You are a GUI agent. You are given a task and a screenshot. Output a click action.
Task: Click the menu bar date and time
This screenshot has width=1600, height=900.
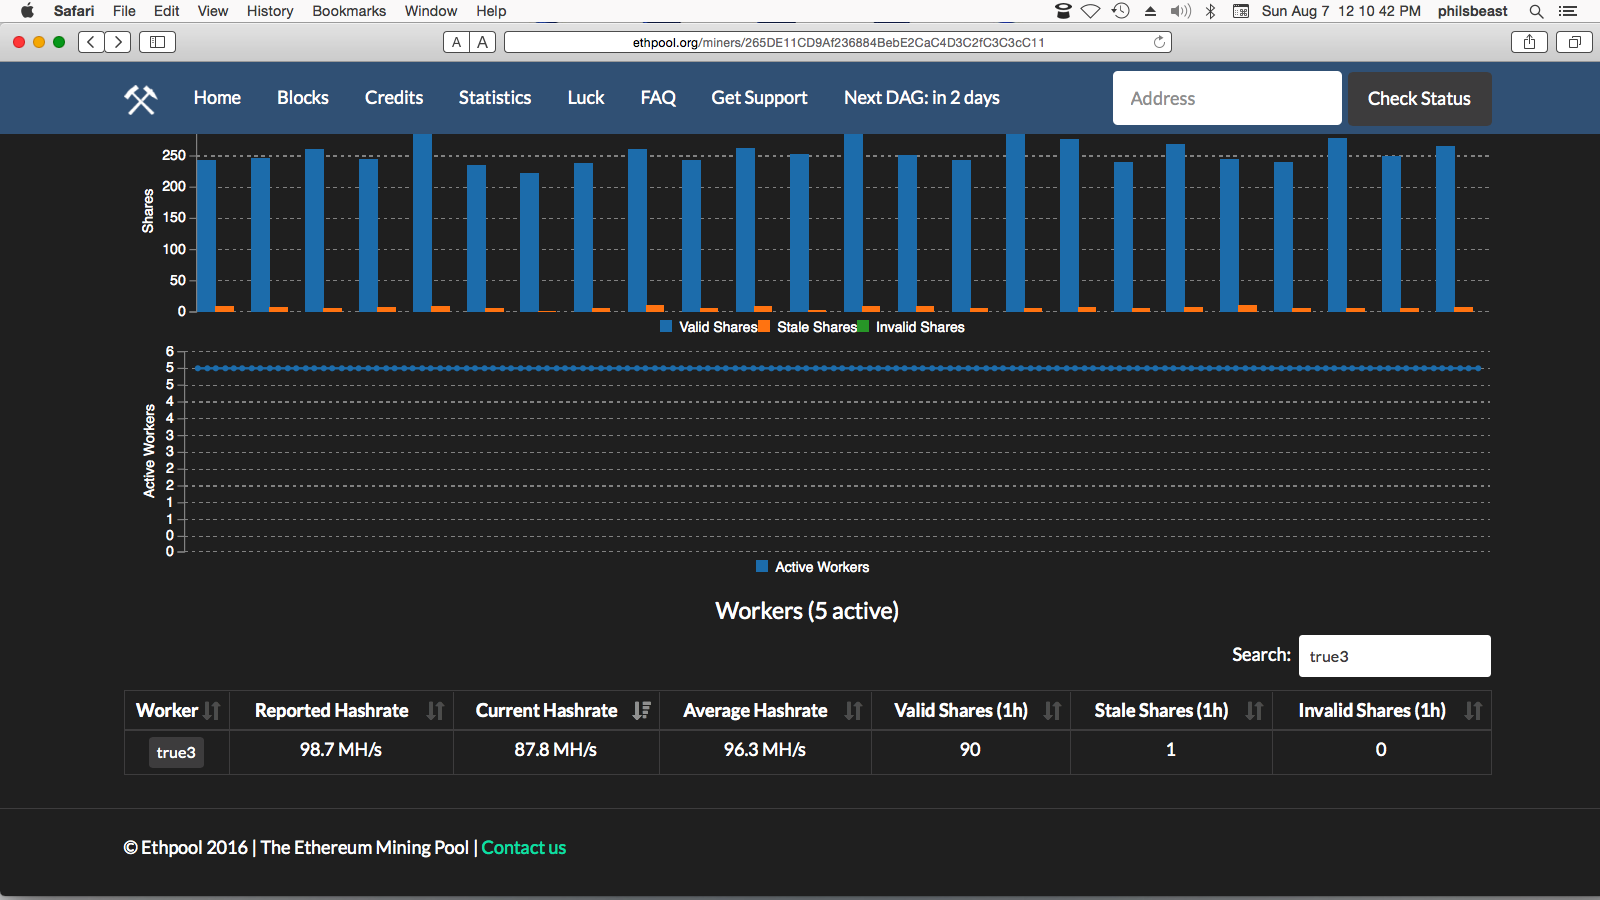tap(1341, 11)
